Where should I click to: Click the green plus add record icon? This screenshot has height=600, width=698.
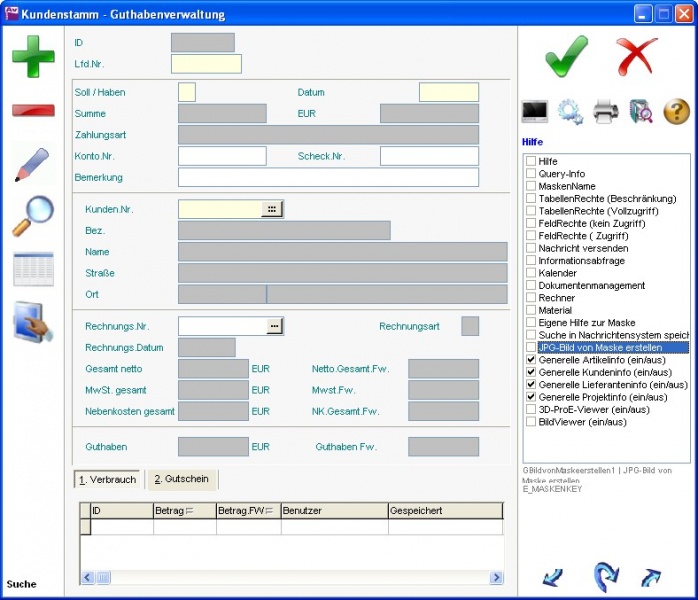pos(33,56)
